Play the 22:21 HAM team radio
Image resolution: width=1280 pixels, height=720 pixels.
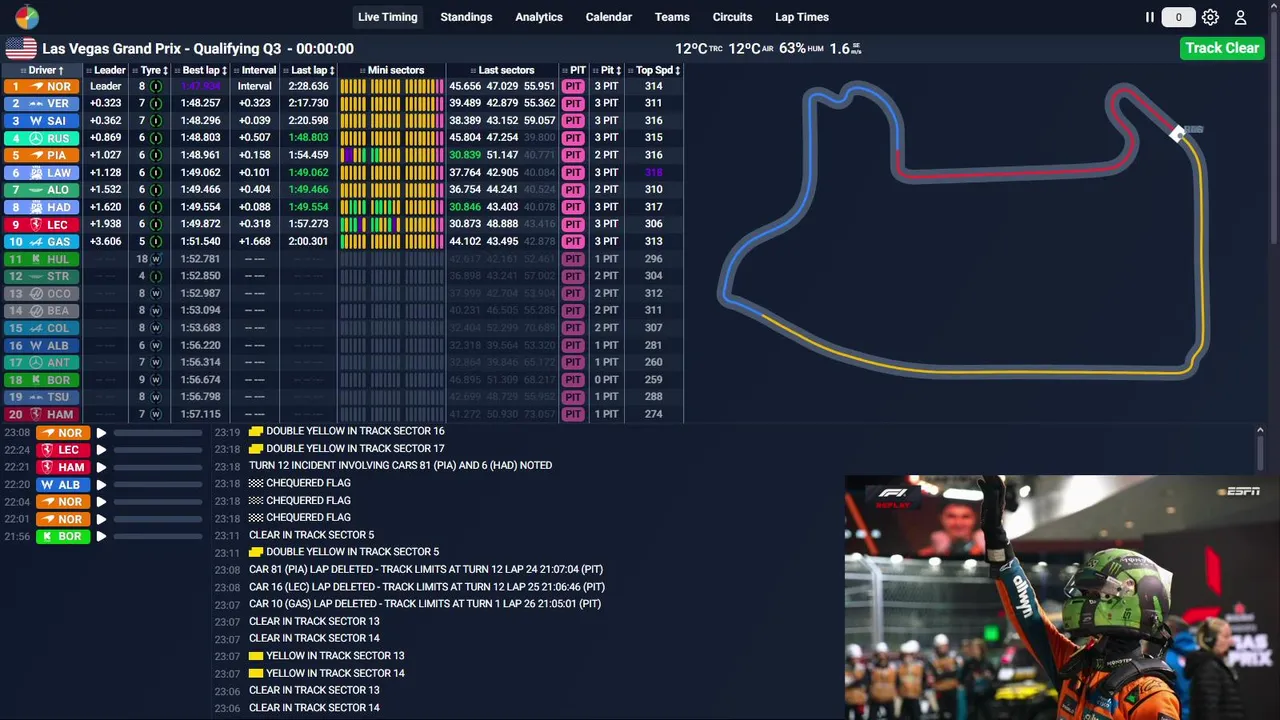click(100, 467)
